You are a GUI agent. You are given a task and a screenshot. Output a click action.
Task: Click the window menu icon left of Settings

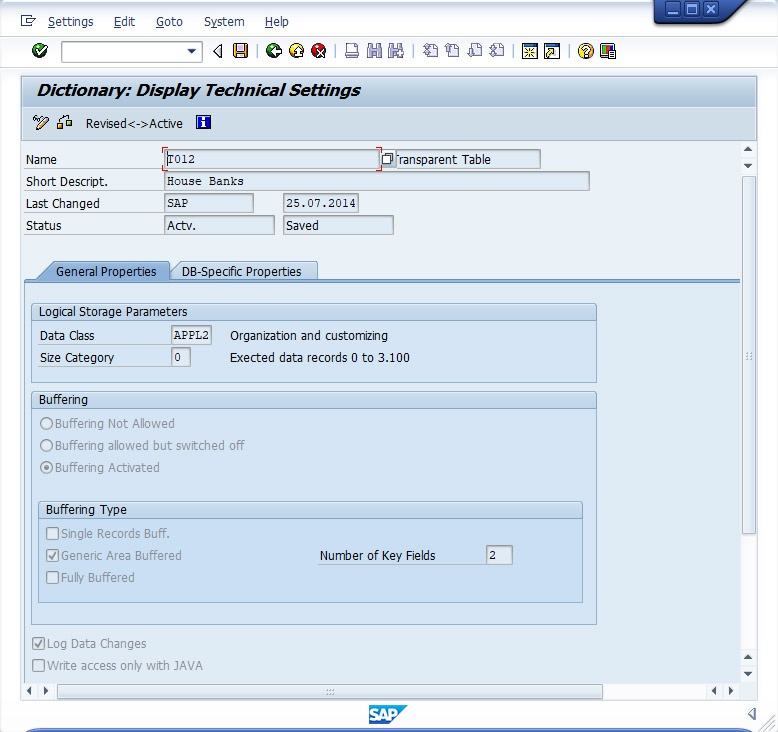tap(28, 21)
